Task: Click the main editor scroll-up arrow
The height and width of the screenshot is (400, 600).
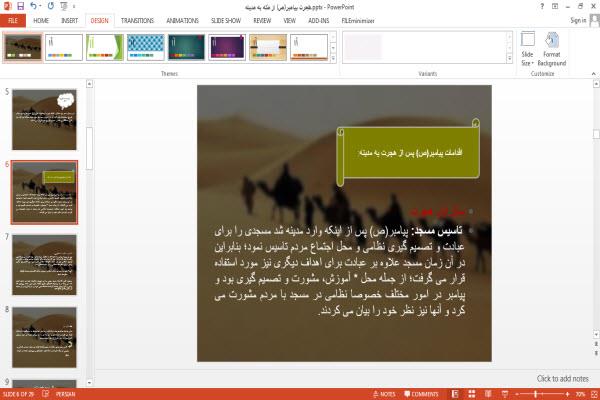Action: [x=596, y=84]
